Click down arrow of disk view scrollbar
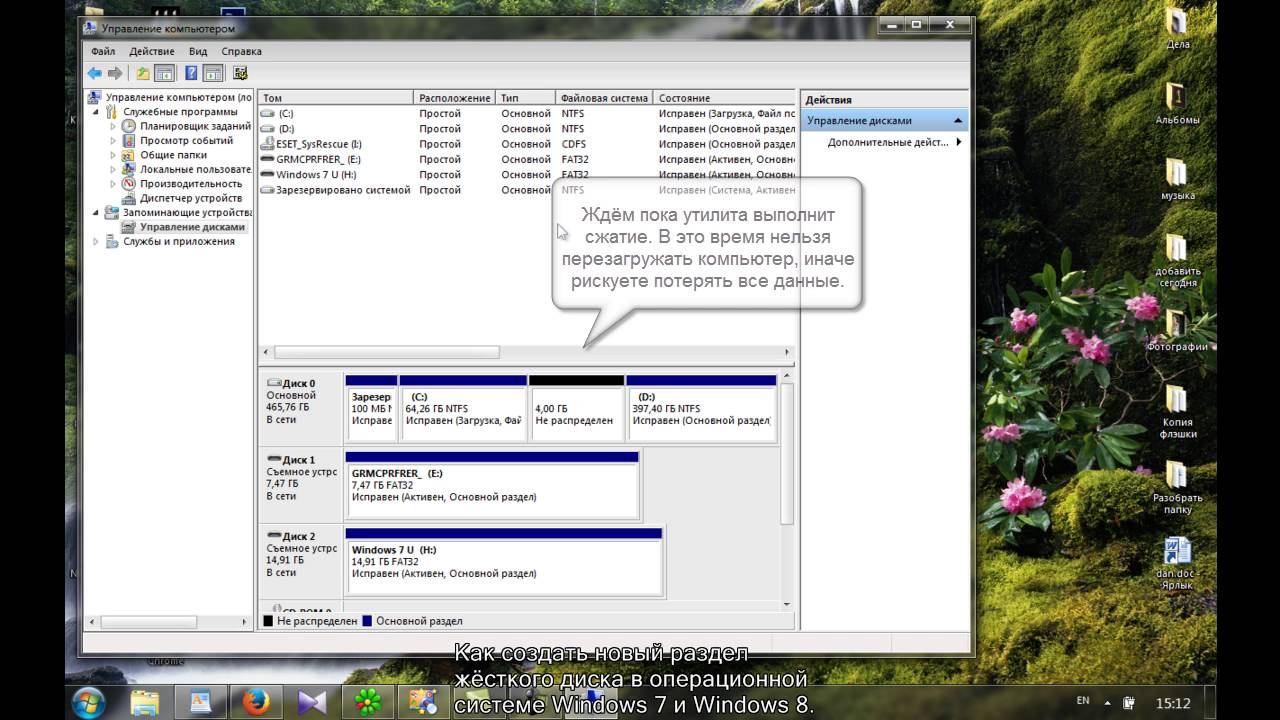Image resolution: width=1280 pixels, height=720 pixels. click(788, 604)
